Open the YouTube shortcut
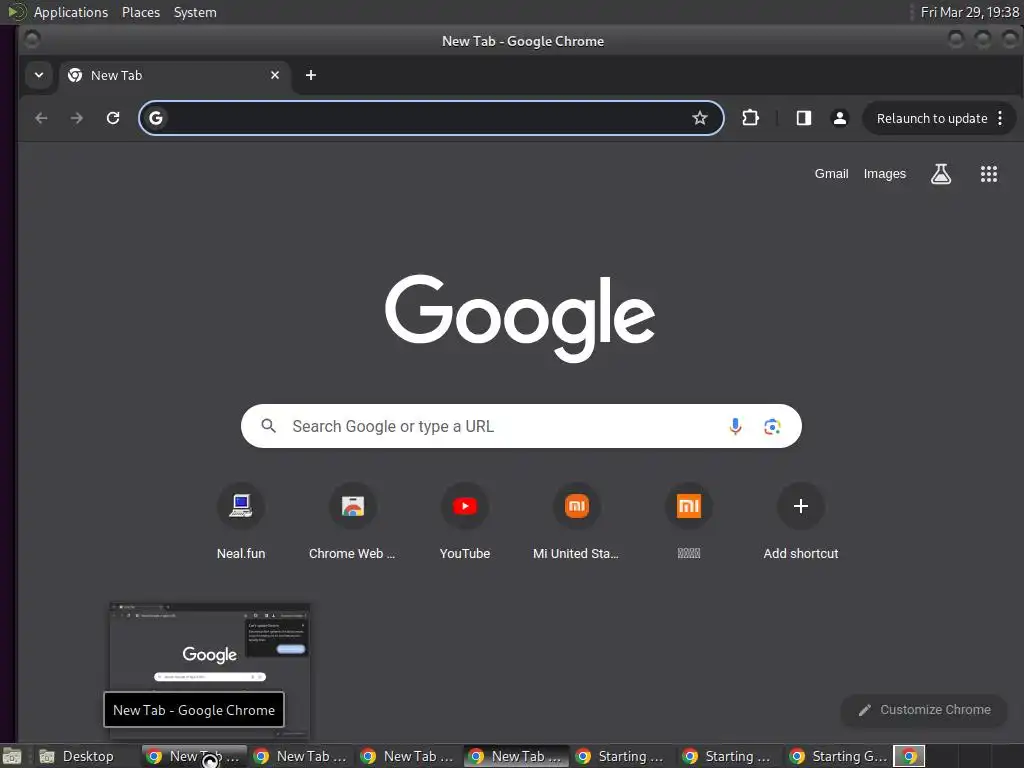This screenshot has width=1024, height=768. click(465, 520)
